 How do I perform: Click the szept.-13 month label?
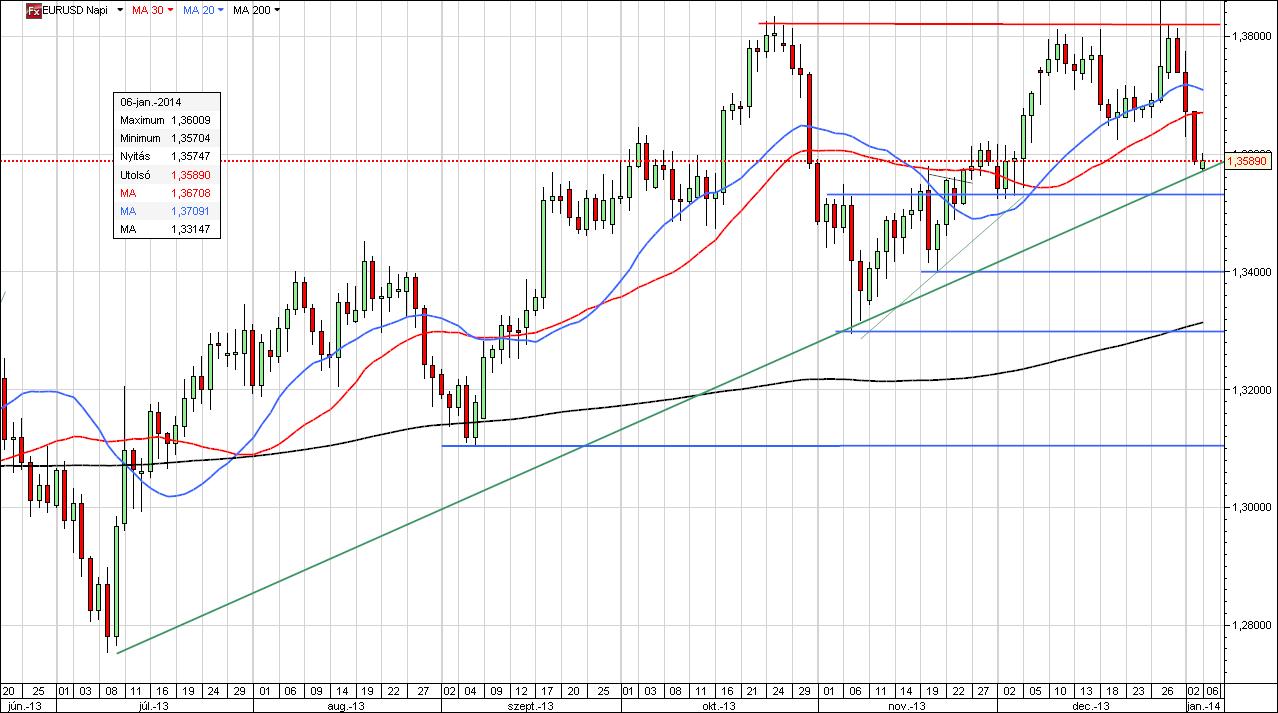coord(529,705)
